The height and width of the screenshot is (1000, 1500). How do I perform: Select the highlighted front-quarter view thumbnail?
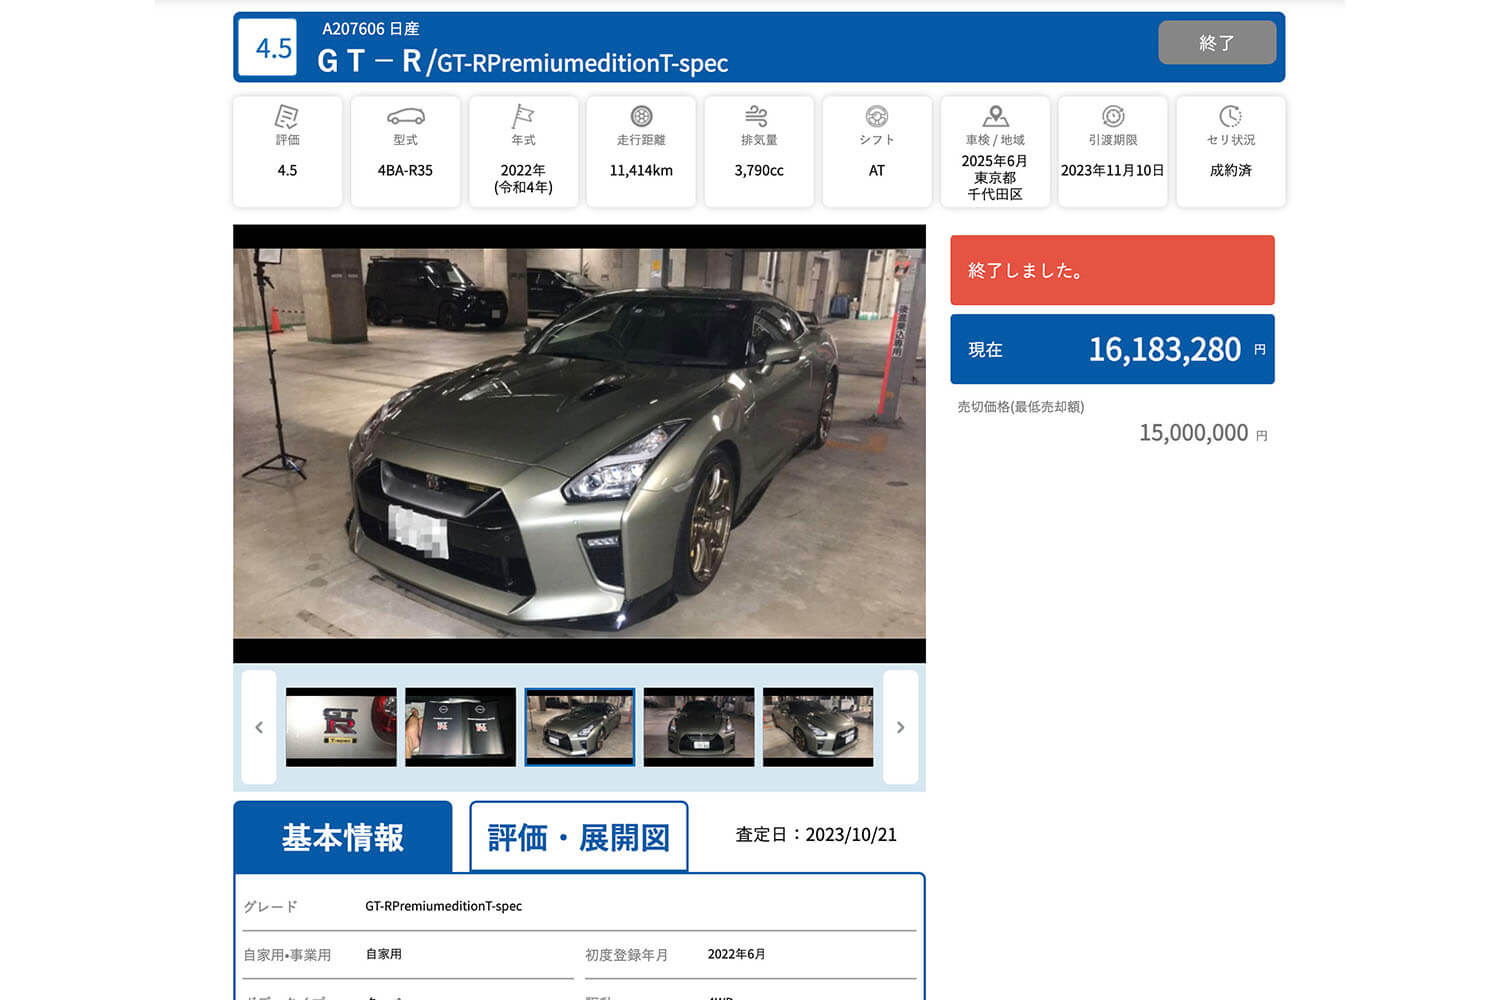pos(580,727)
